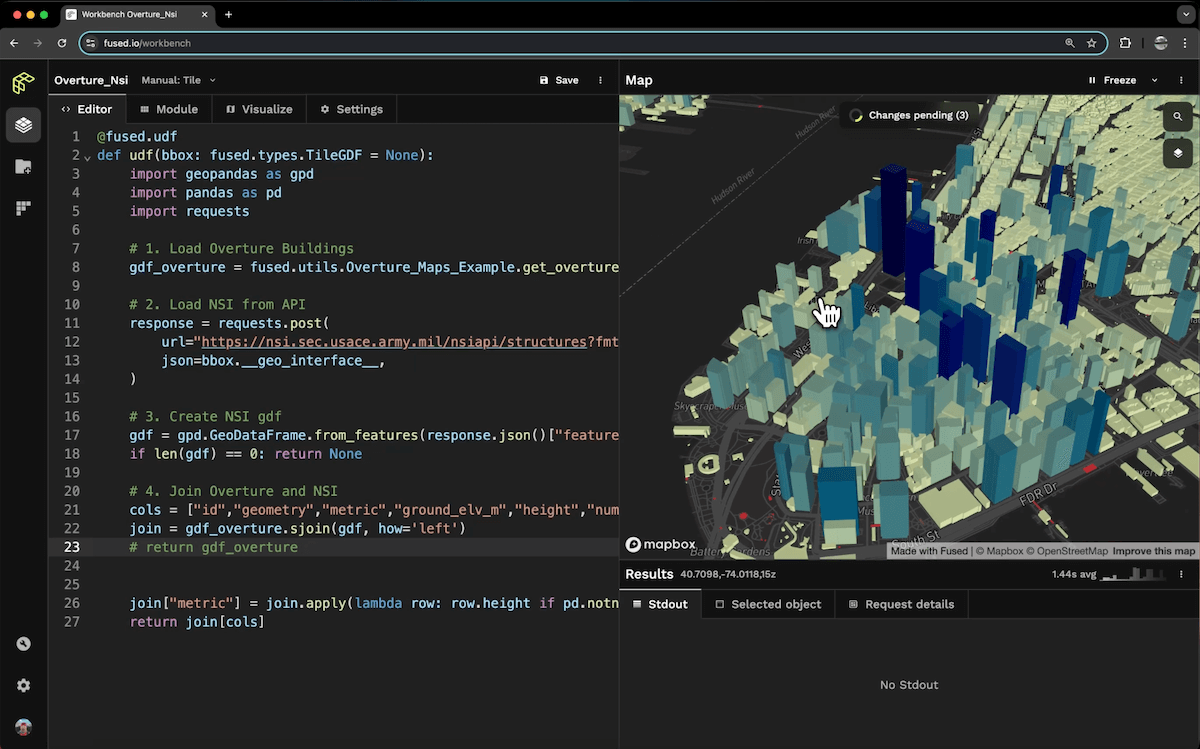Click the browser forward arrow

point(38,43)
